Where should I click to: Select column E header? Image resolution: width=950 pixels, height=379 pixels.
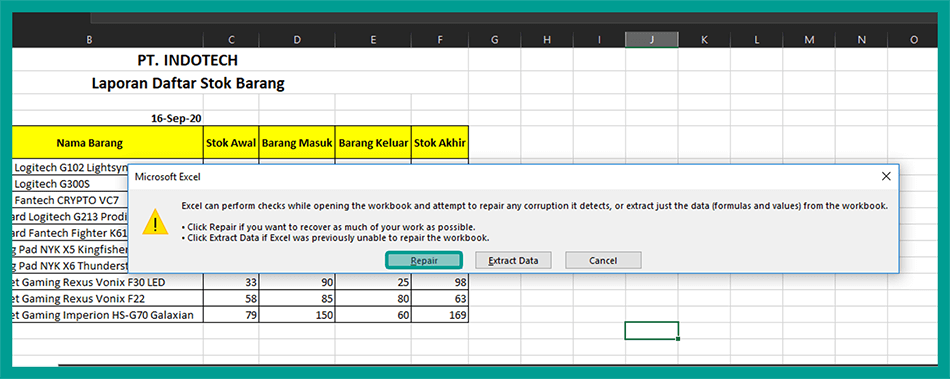point(373,39)
